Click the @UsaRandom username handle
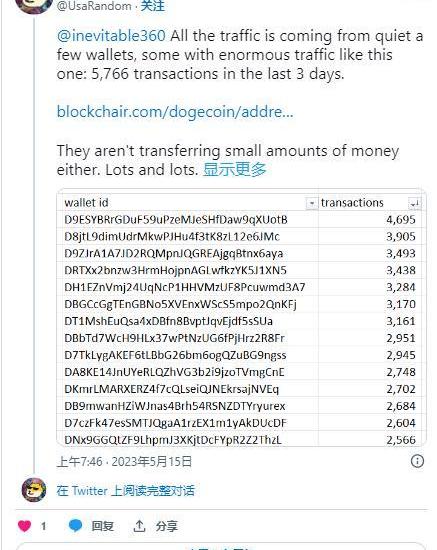437x550 pixels. (94, 6)
